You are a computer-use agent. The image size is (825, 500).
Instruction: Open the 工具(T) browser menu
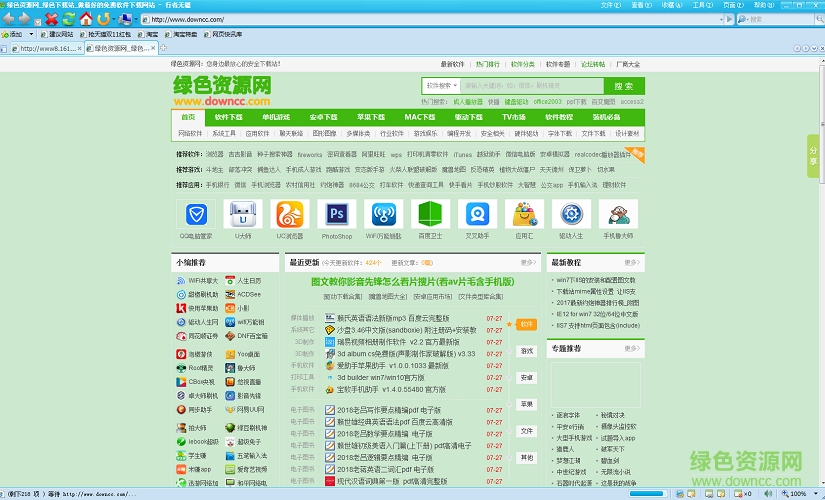pyautogui.click(x=699, y=5)
